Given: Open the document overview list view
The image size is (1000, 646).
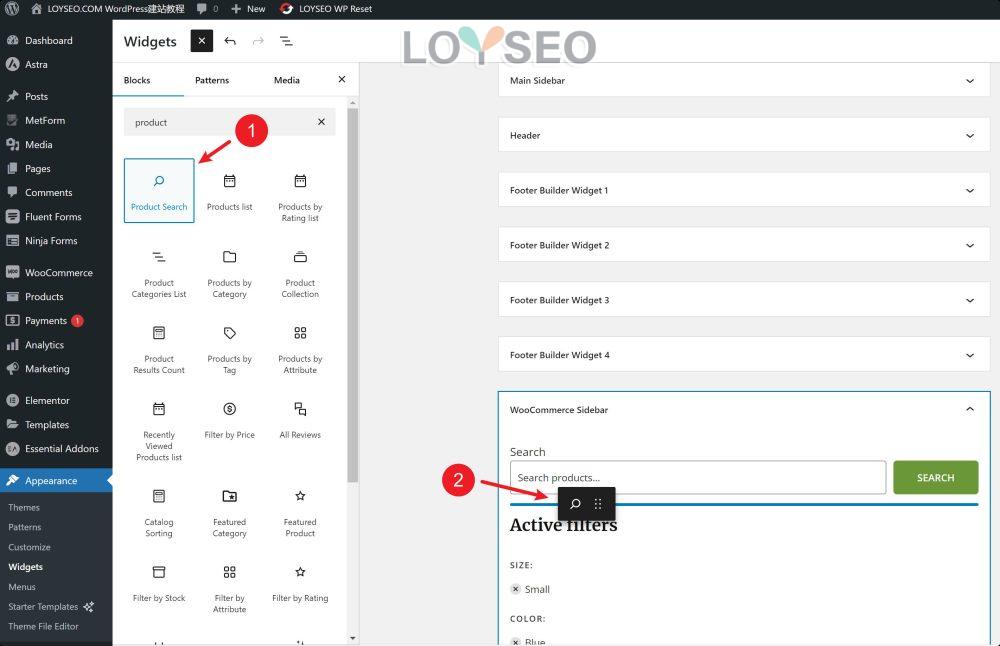Looking at the screenshot, I should click(286, 41).
